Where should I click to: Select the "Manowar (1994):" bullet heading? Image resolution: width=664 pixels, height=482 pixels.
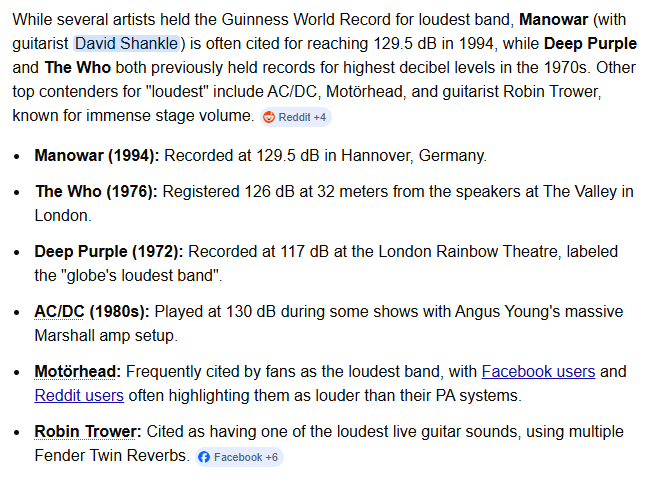pyautogui.click(x=97, y=155)
